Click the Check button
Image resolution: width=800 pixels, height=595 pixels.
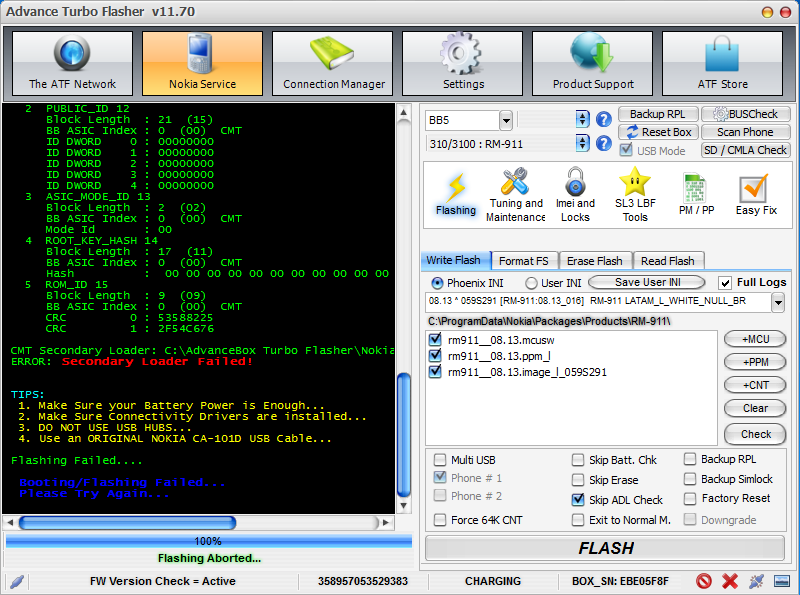point(755,434)
